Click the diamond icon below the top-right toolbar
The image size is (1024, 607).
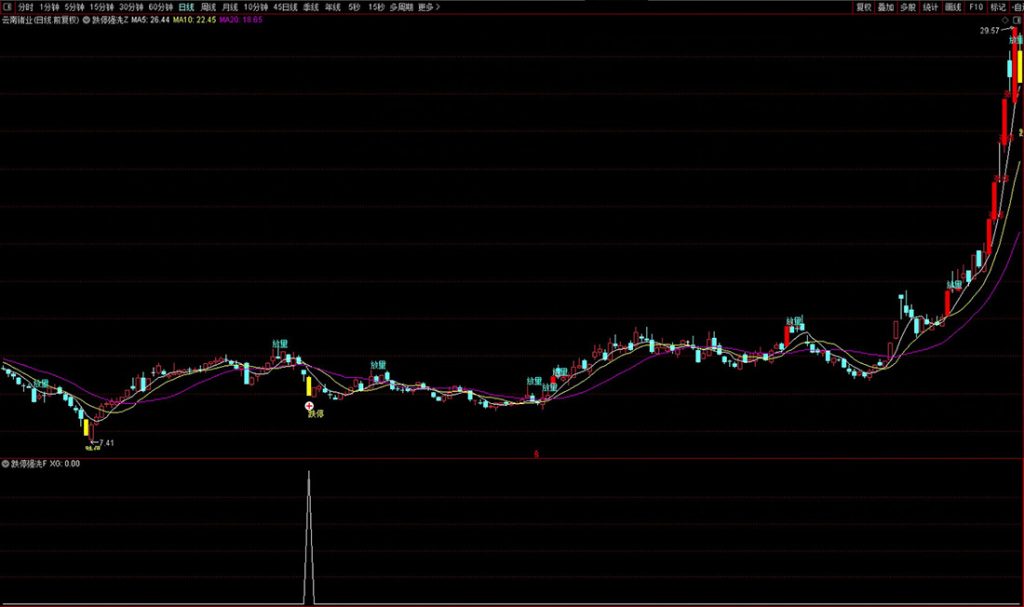pos(1005,19)
